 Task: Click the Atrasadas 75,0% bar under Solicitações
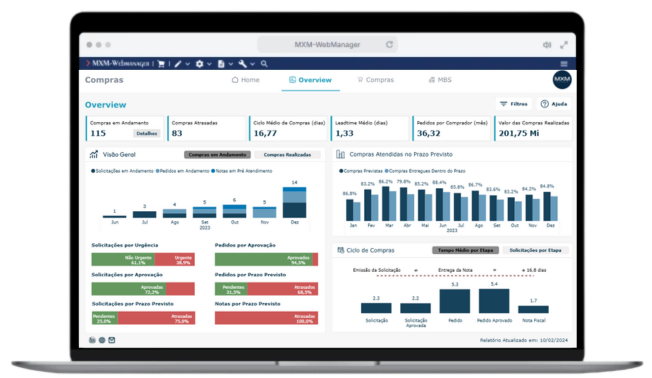click(156, 318)
